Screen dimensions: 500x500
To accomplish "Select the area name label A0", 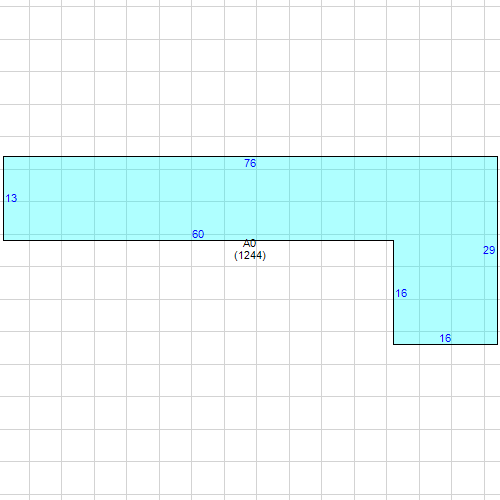I will (250, 243).
